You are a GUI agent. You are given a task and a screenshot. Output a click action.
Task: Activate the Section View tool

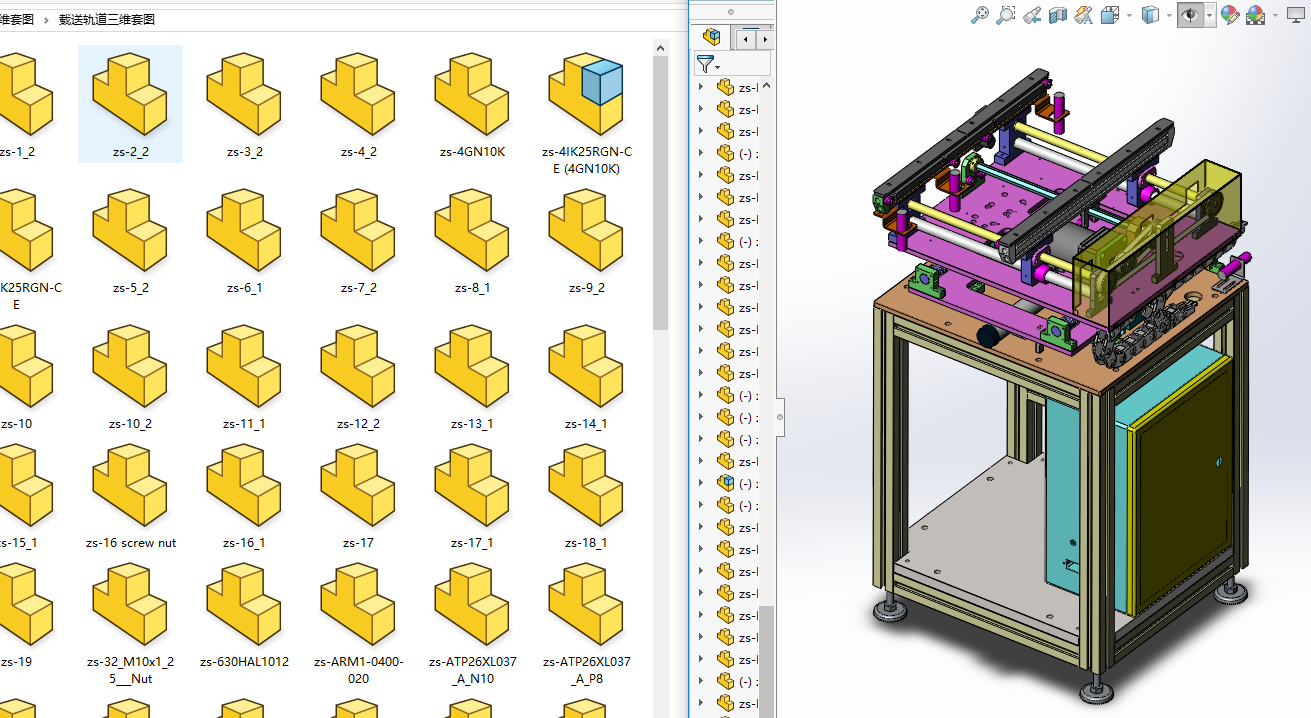pyautogui.click(x=1057, y=15)
